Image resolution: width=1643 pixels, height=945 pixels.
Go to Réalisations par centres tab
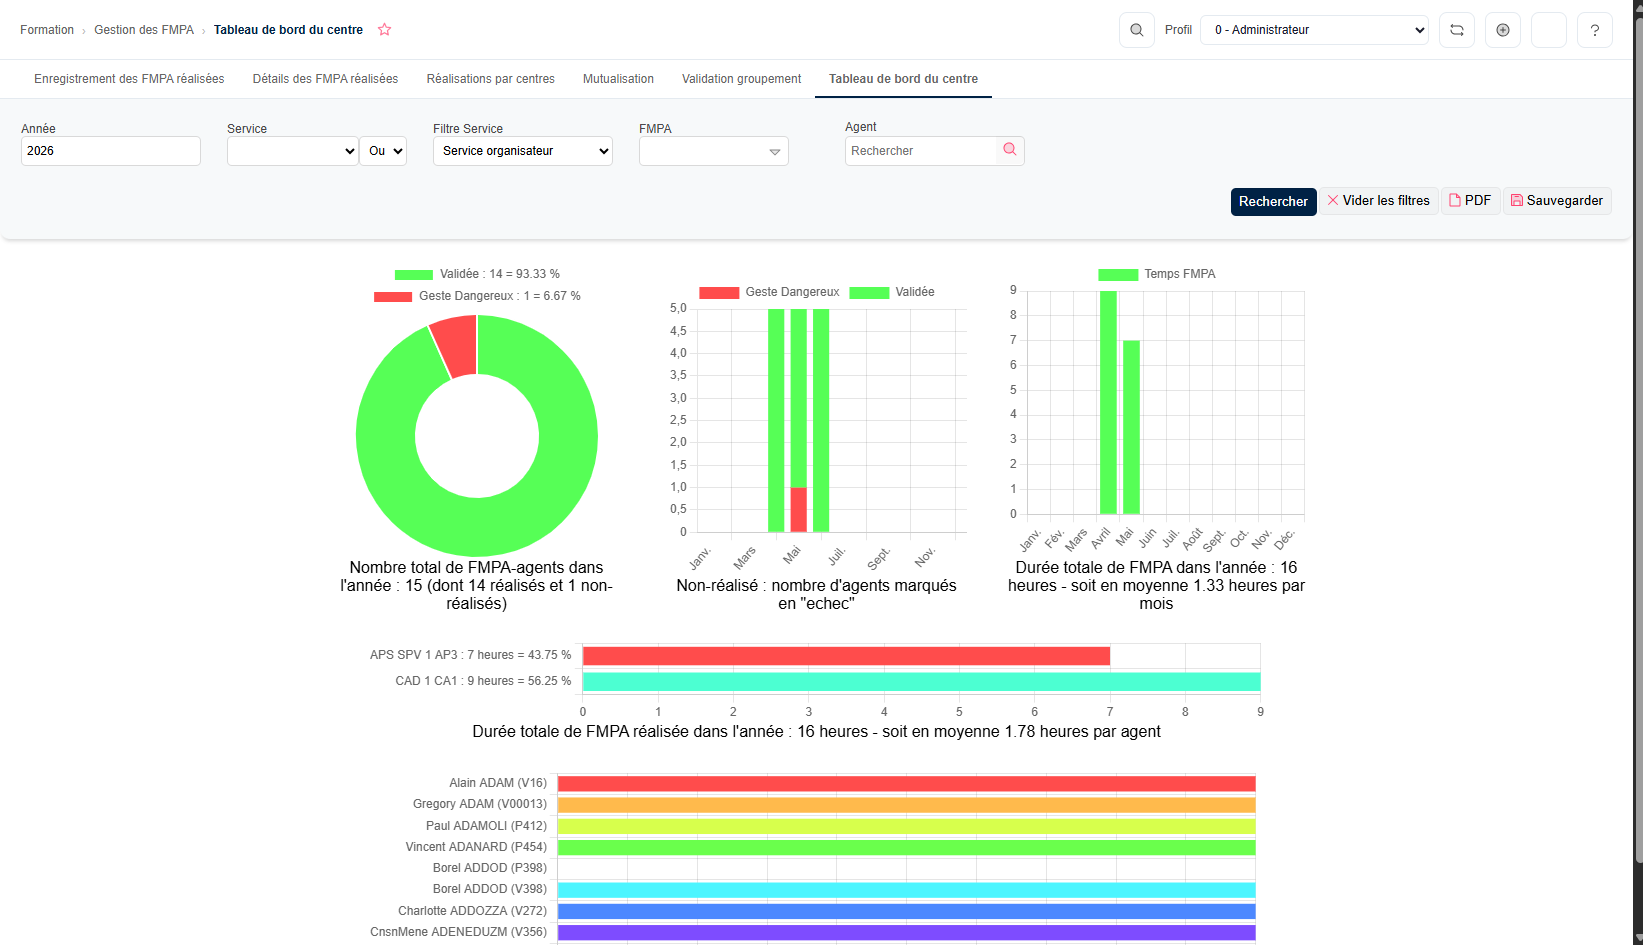[491, 79]
